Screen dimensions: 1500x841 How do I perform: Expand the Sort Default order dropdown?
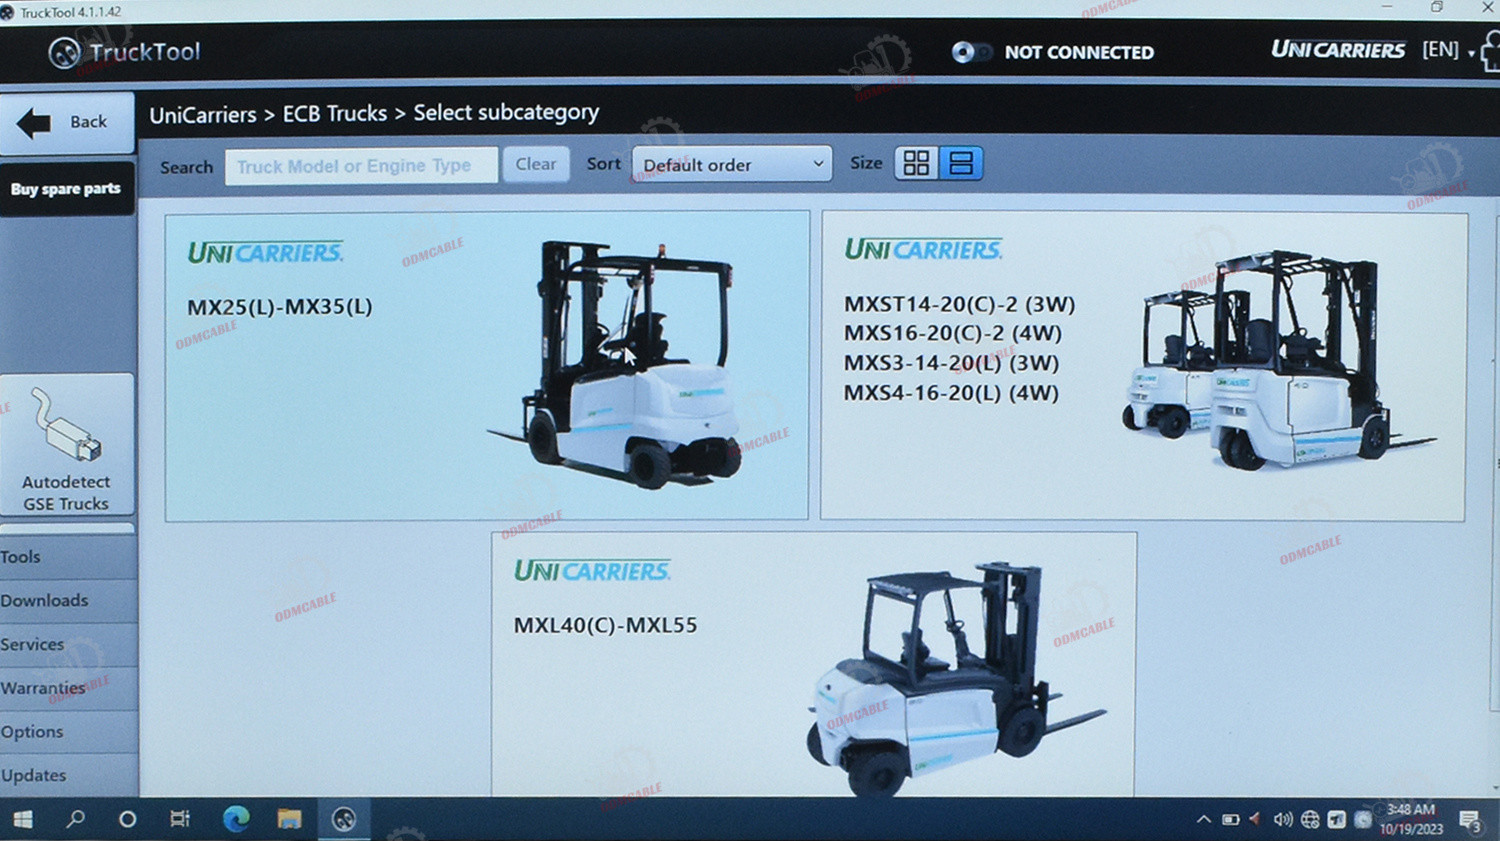pyautogui.click(x=732, y=164)
